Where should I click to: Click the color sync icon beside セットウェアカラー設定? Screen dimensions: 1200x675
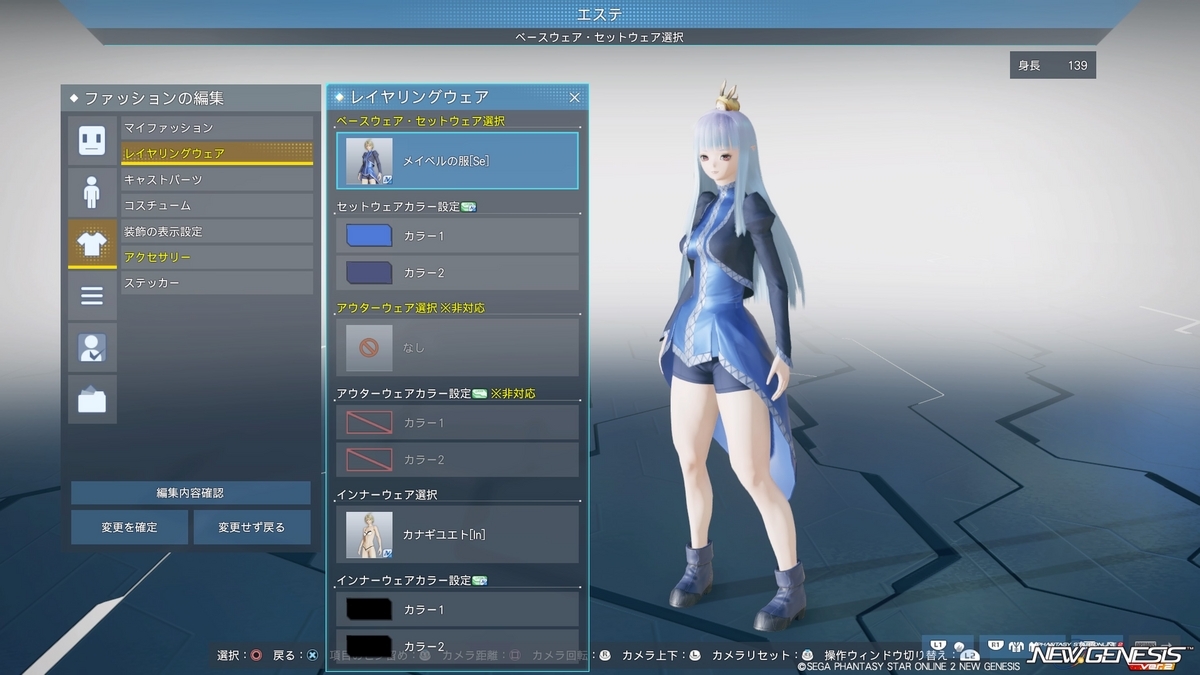(x=468, y=207)
